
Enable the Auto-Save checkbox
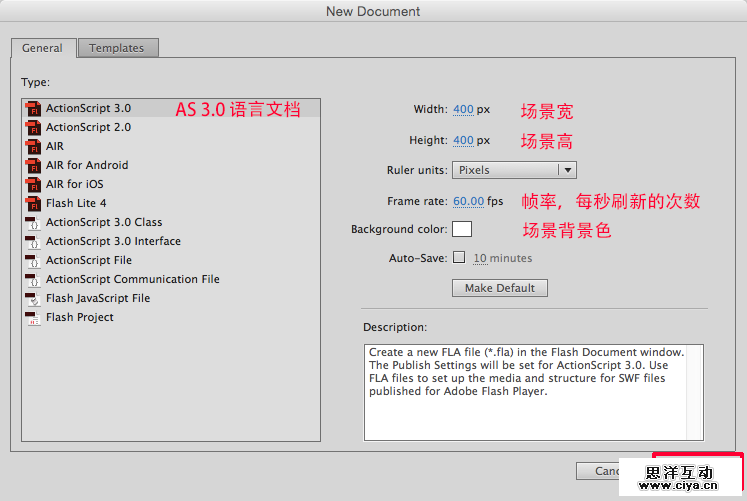click(459, 258)
